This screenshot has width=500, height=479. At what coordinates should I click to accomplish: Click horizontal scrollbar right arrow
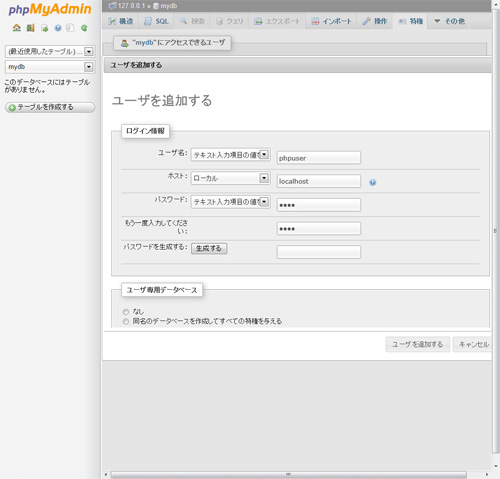(x=487, y=475)
